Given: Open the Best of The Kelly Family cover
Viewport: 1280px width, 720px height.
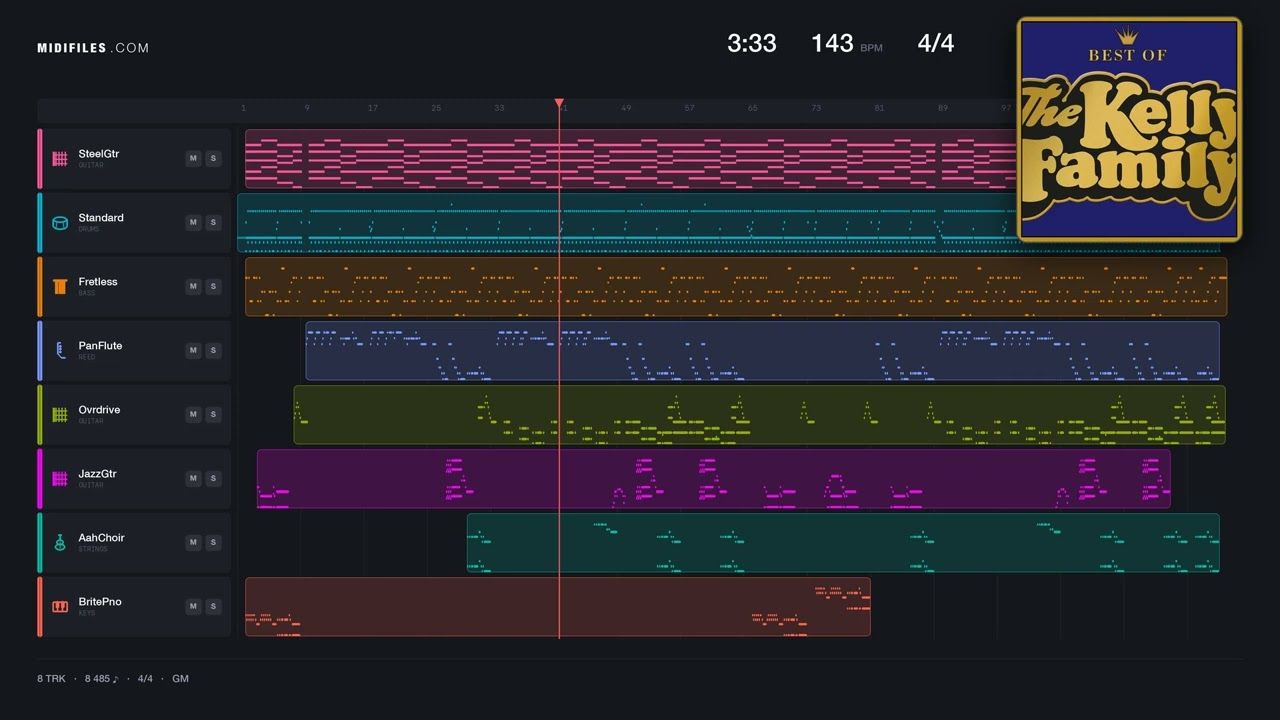Looking at the screenshot, I should (1129, 129).
